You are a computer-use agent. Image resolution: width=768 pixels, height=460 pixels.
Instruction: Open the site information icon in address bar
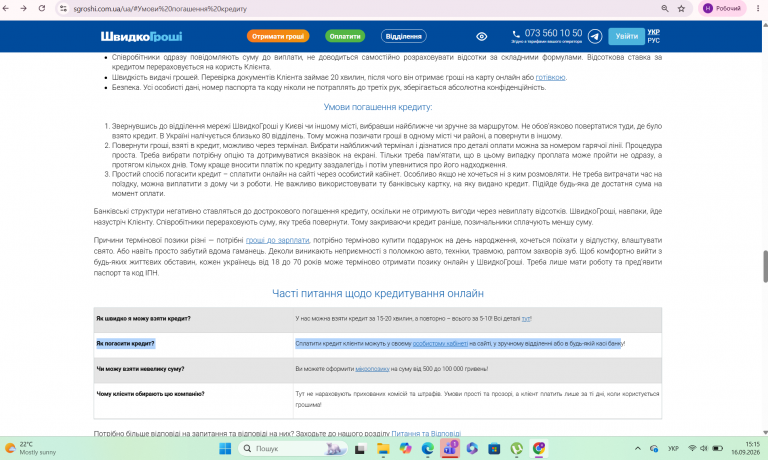coord(63,8)
